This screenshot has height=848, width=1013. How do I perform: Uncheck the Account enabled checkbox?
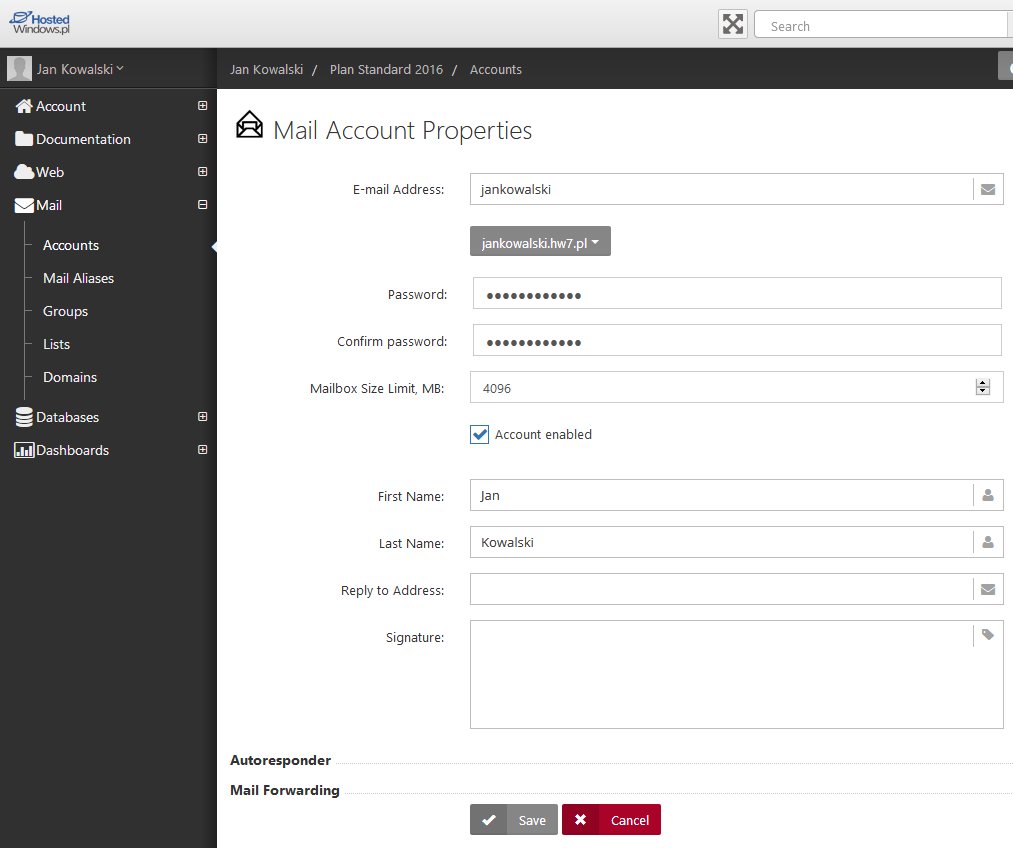coord(479,435)
